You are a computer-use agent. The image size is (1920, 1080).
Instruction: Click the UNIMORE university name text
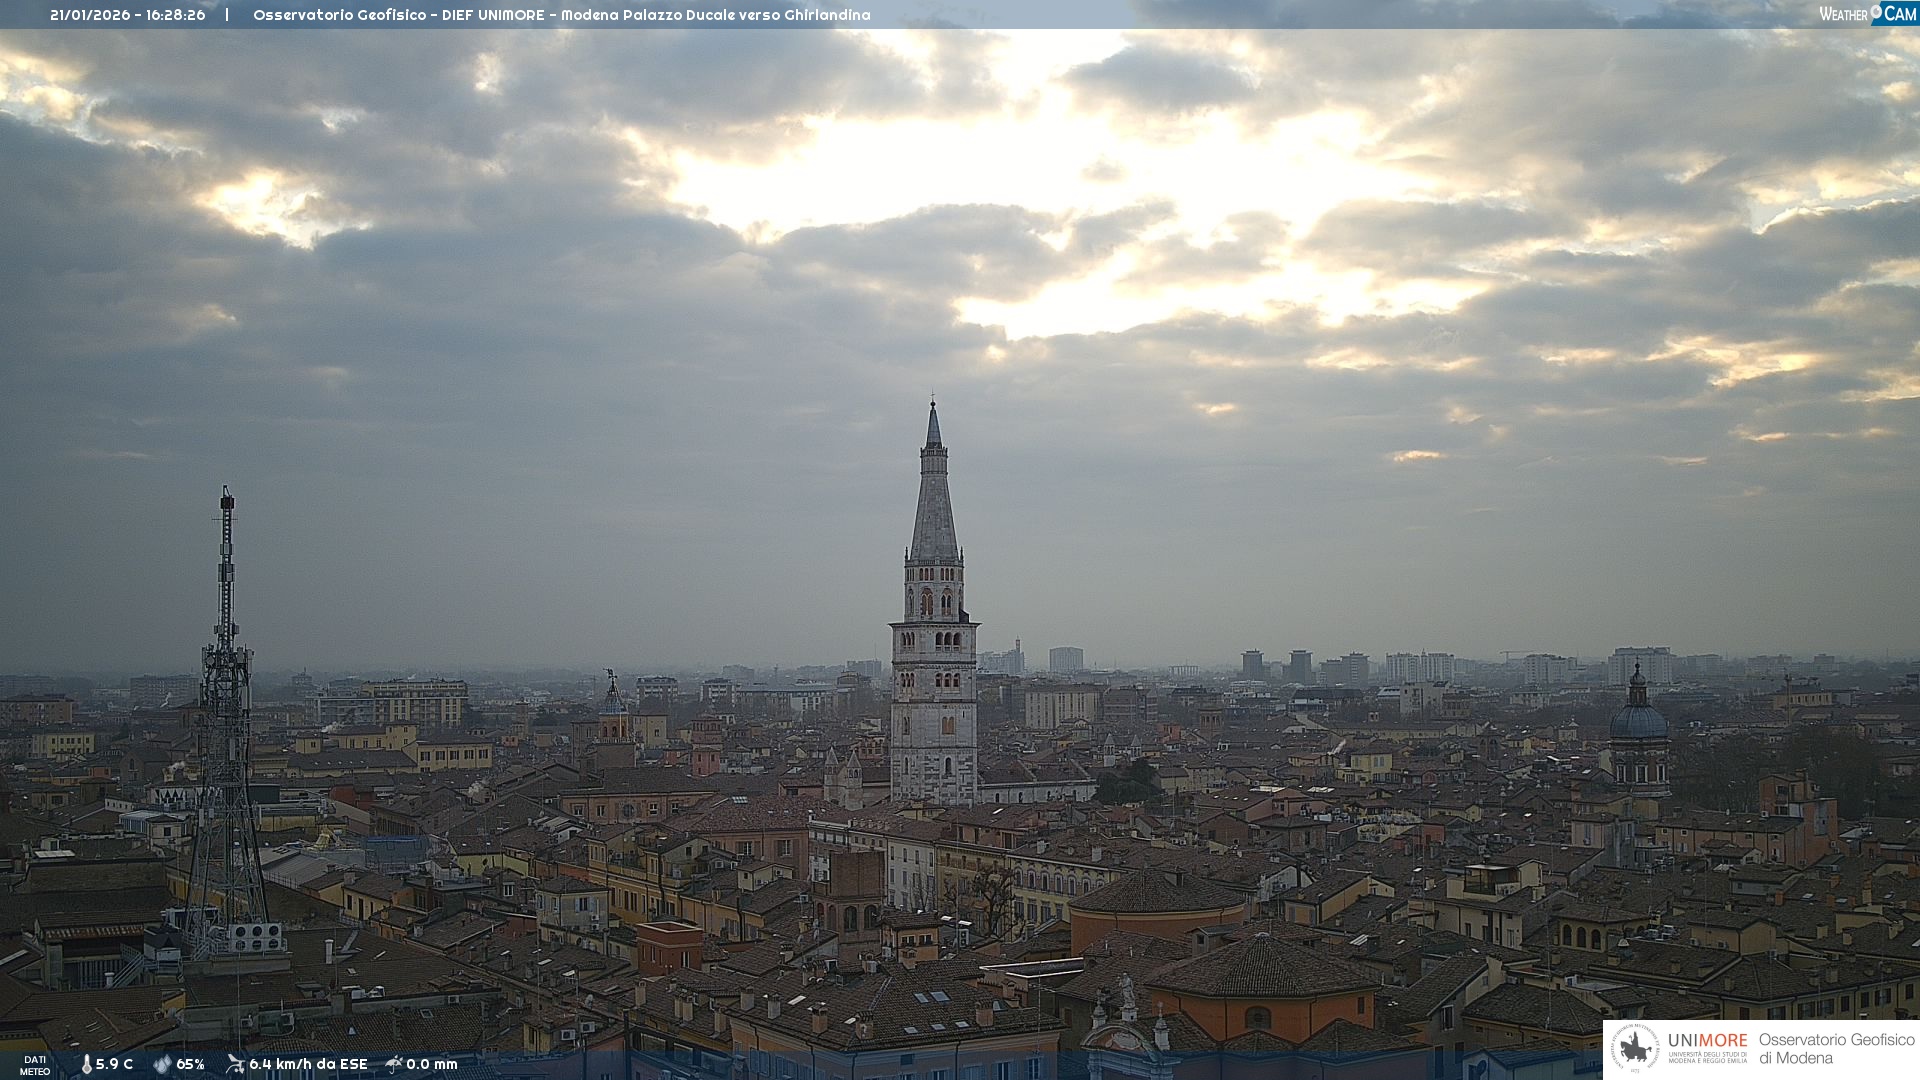tap(1707, 1041)
